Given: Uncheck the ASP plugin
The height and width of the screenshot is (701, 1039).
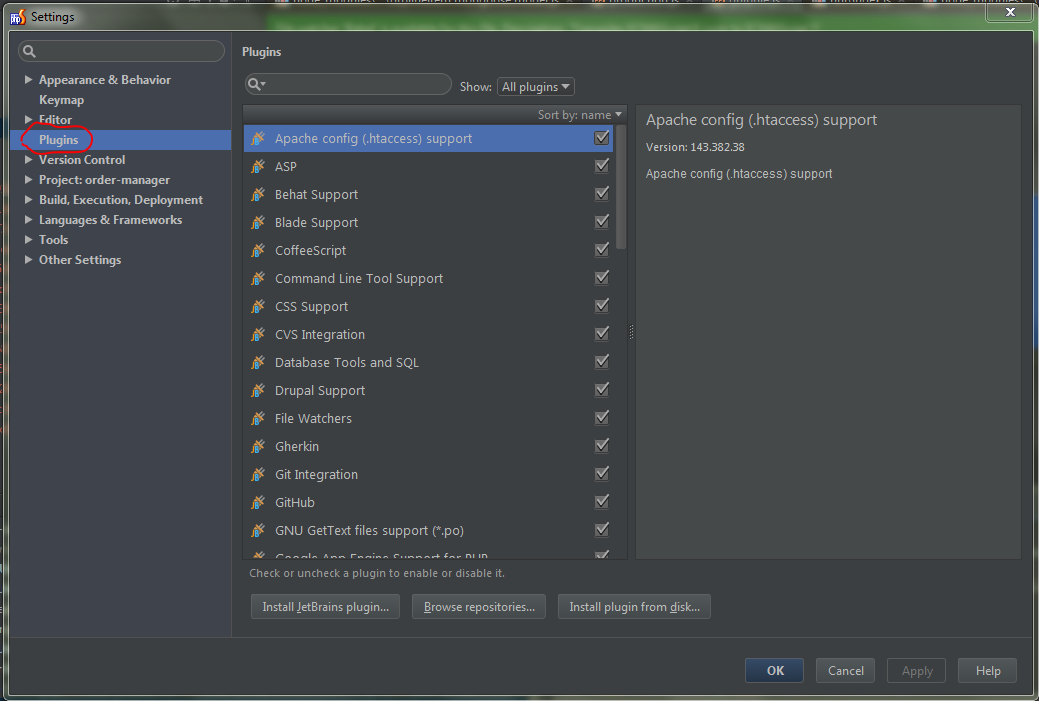Looking at the screenshot, I should pyautogui.click(x=602, y=166).
